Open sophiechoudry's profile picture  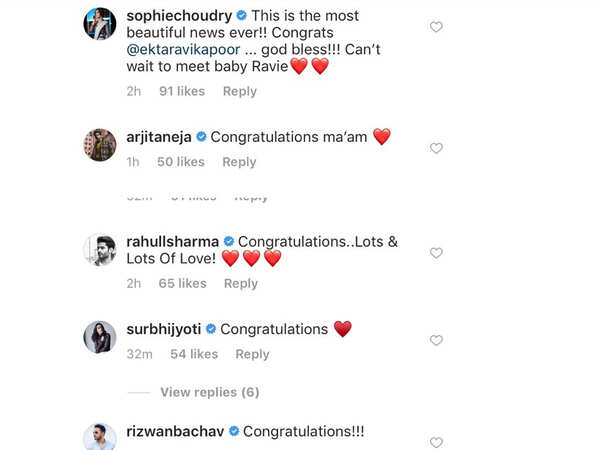click(x=100, y=24)
